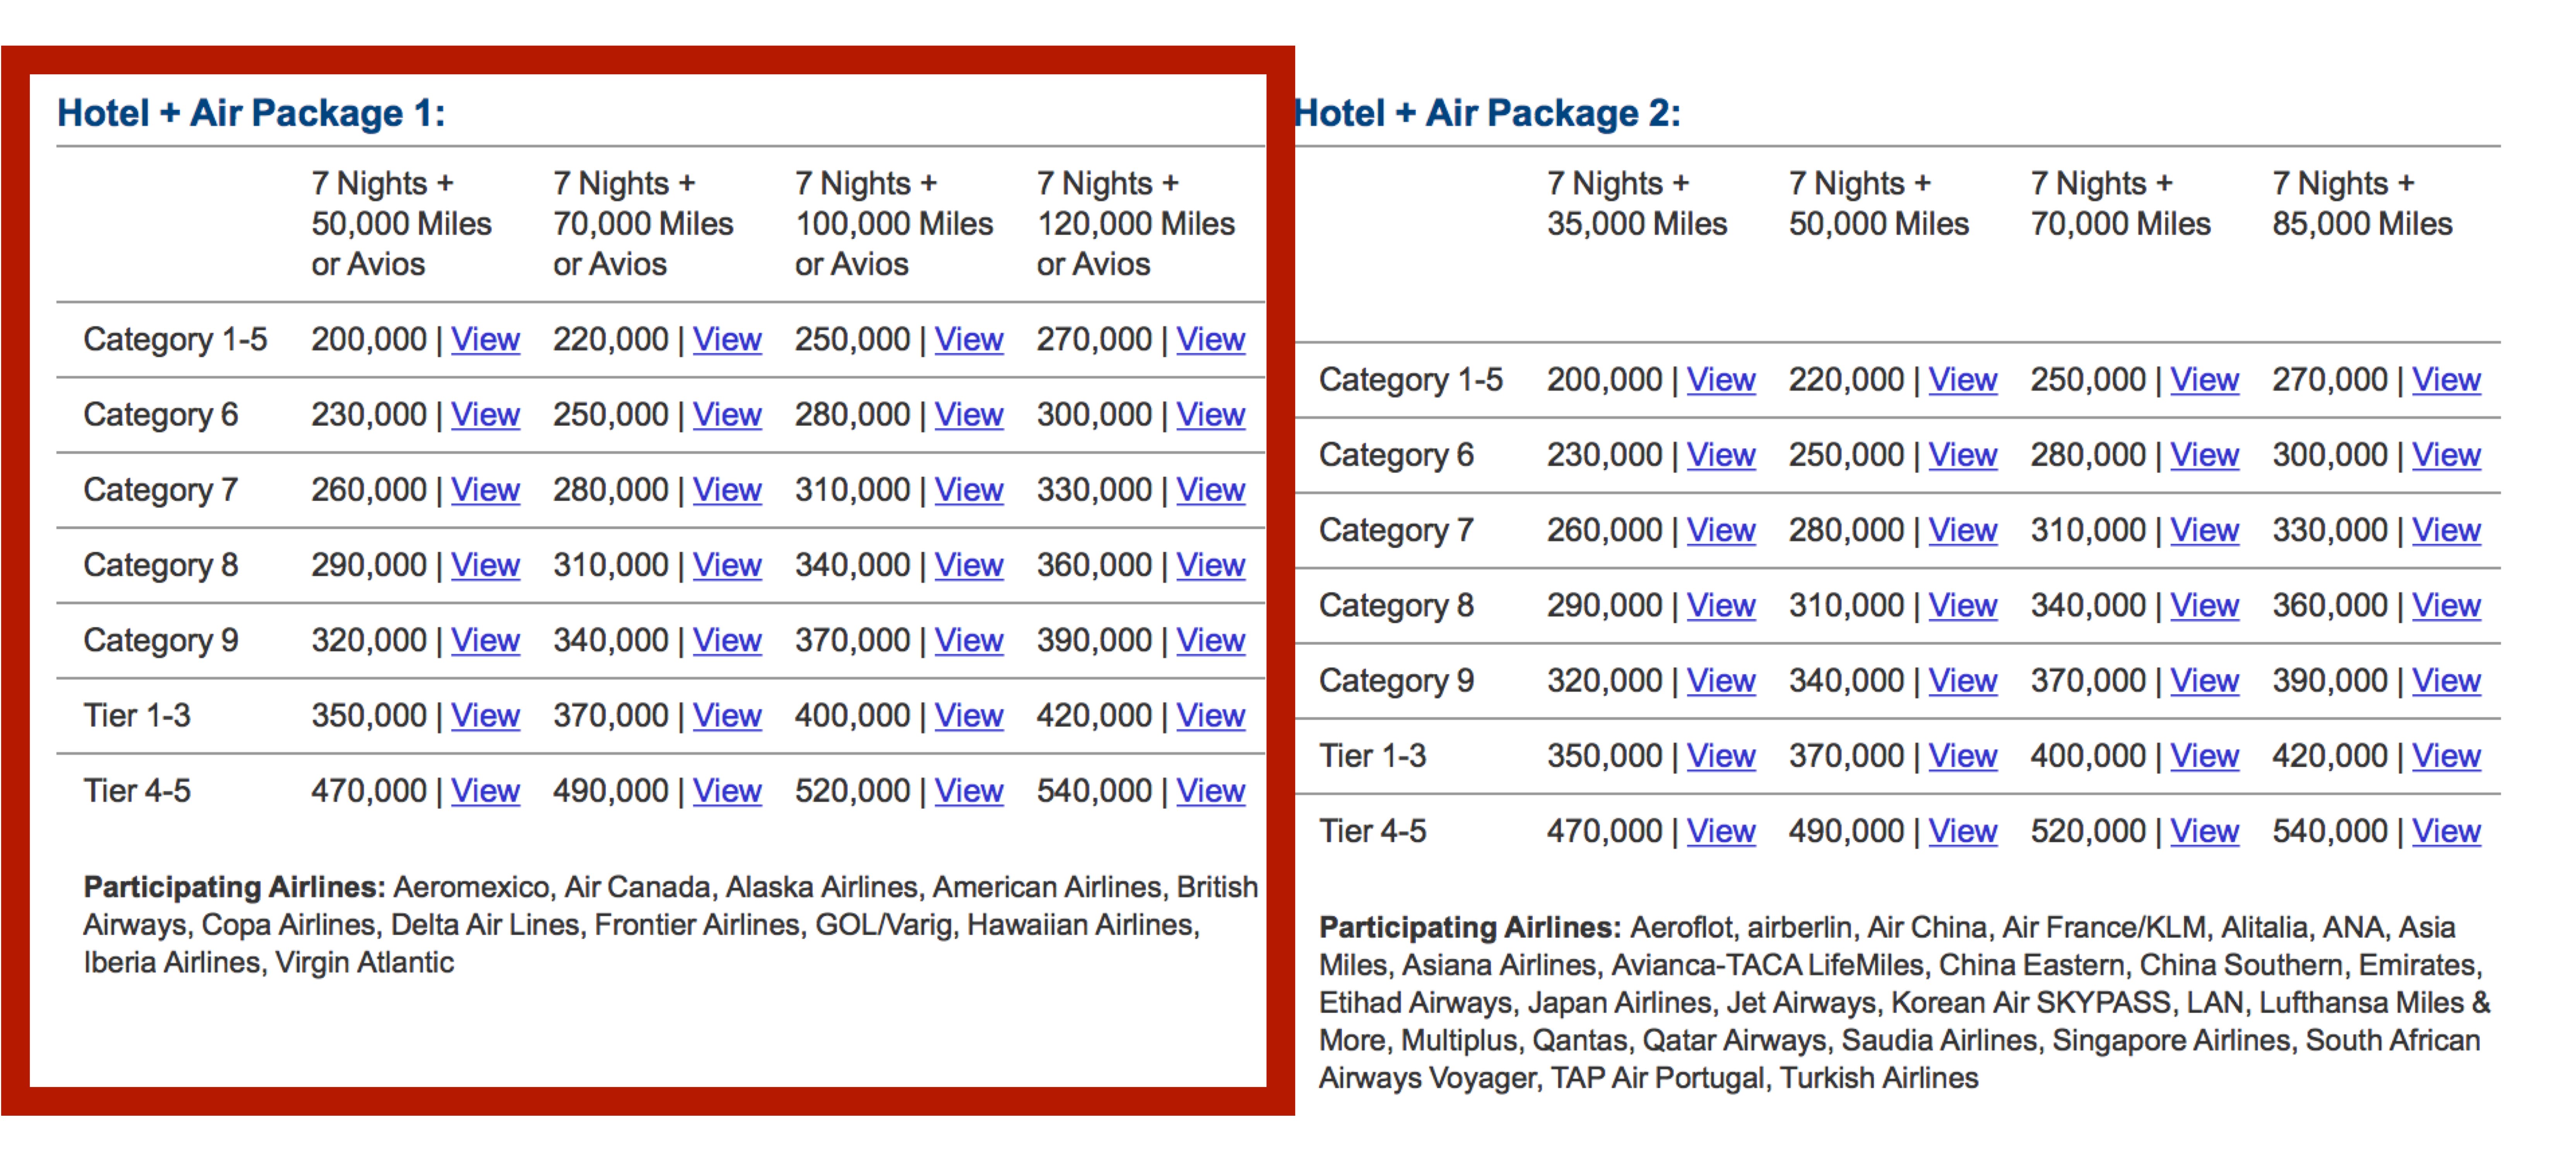Open View for Package 1 Category 8 360,000
Screen dimensions: 2576x1166
click(1210, 565)
